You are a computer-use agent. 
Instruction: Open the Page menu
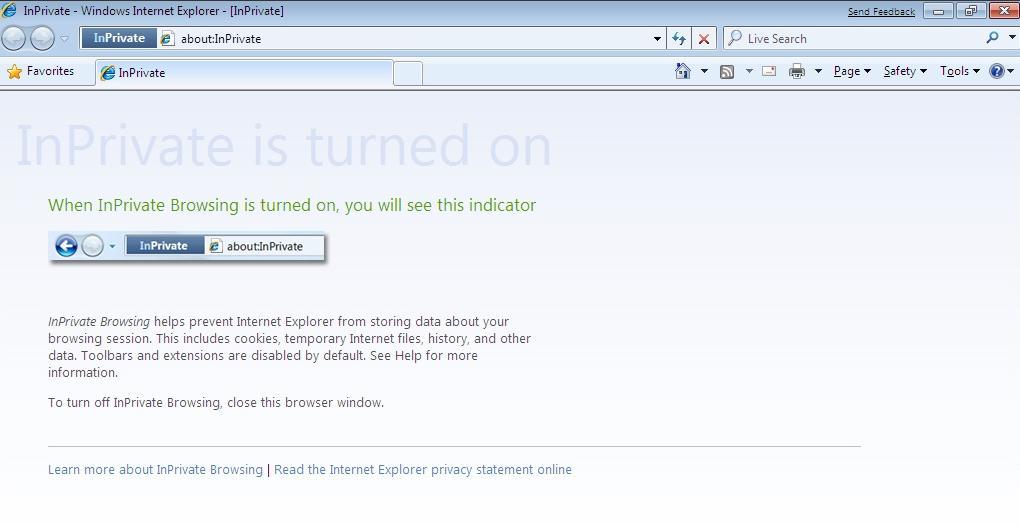click(x=851, y=71)
